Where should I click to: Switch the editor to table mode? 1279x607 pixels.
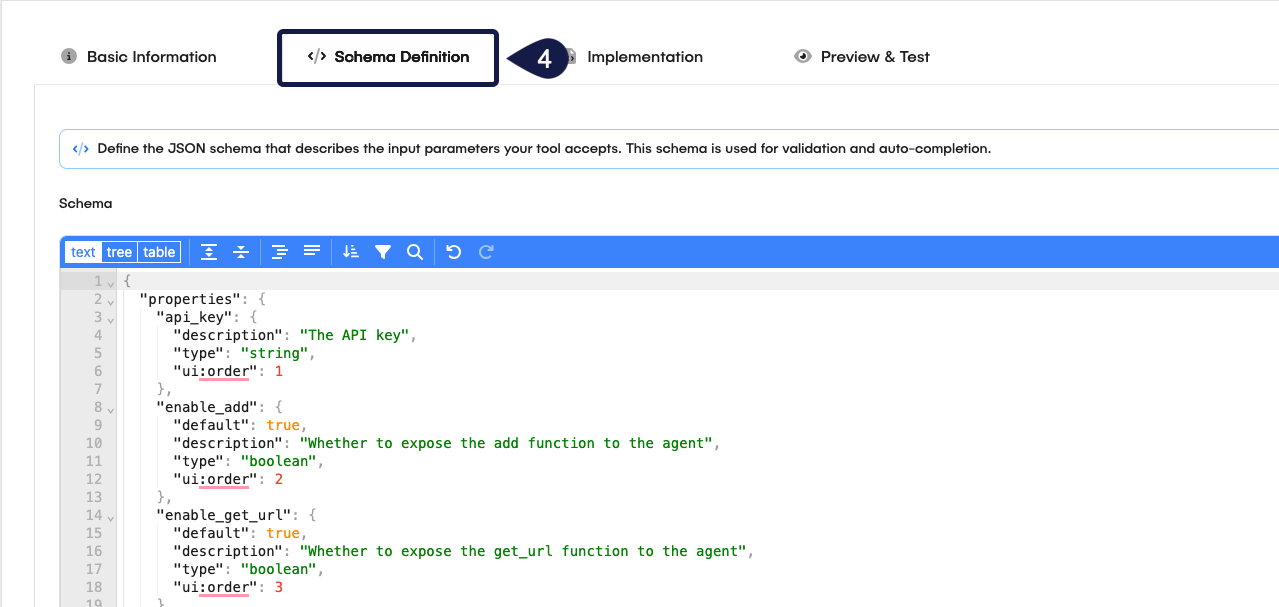[x=159, y=251]
